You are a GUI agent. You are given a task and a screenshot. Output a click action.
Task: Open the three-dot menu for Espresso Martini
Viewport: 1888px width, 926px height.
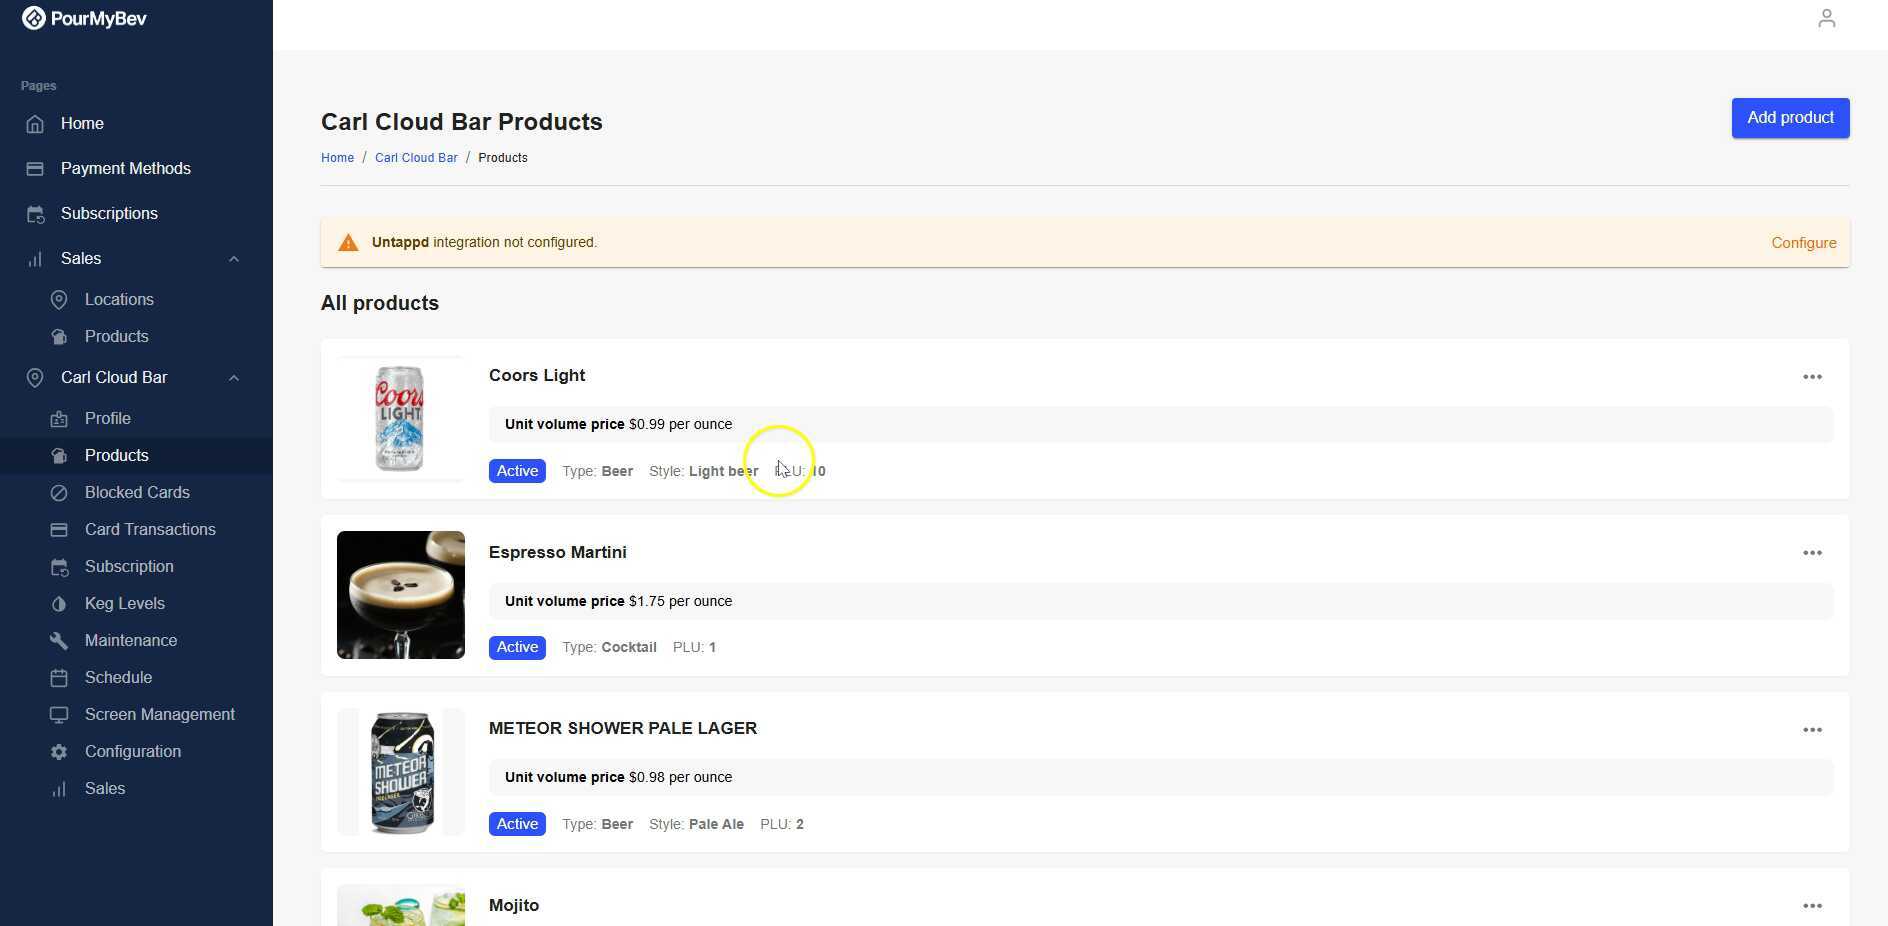pyautogui.click(x=1812, y=553)
